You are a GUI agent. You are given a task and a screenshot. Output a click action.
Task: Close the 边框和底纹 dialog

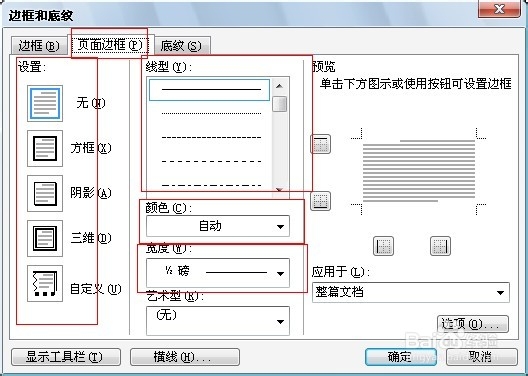click(x=500, y=9)
